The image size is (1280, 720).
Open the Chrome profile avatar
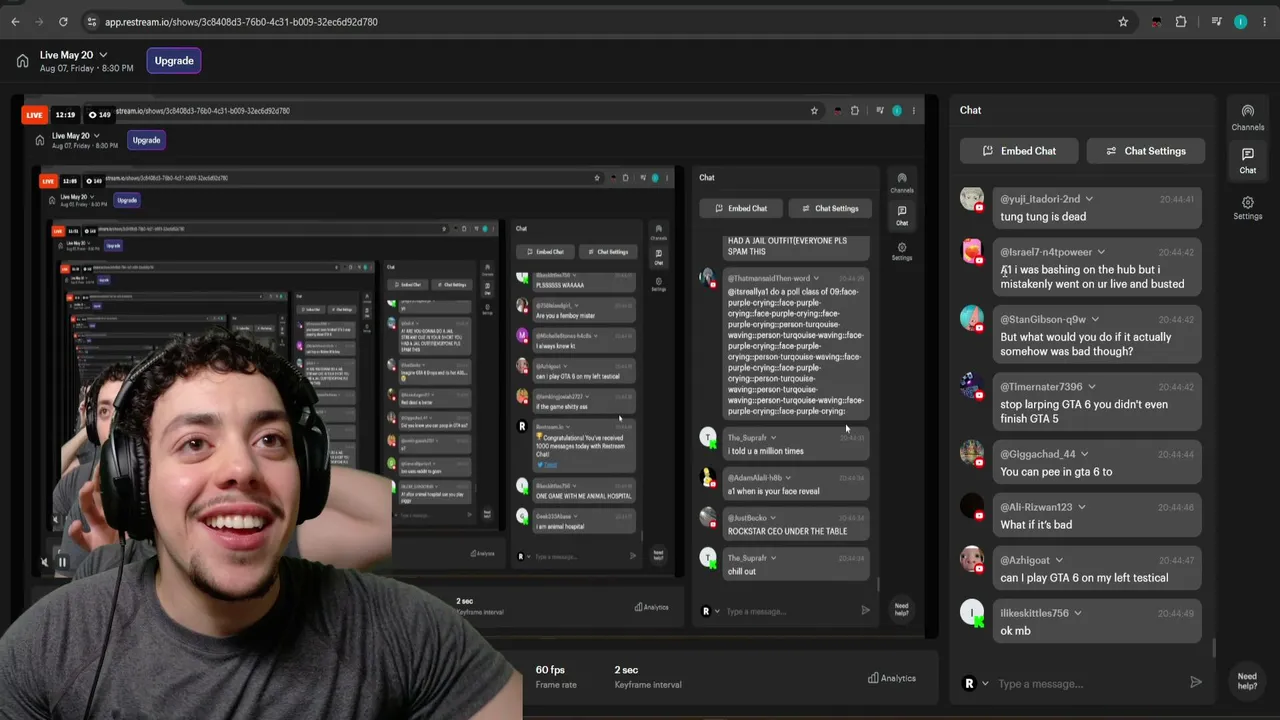(1241, 21)
